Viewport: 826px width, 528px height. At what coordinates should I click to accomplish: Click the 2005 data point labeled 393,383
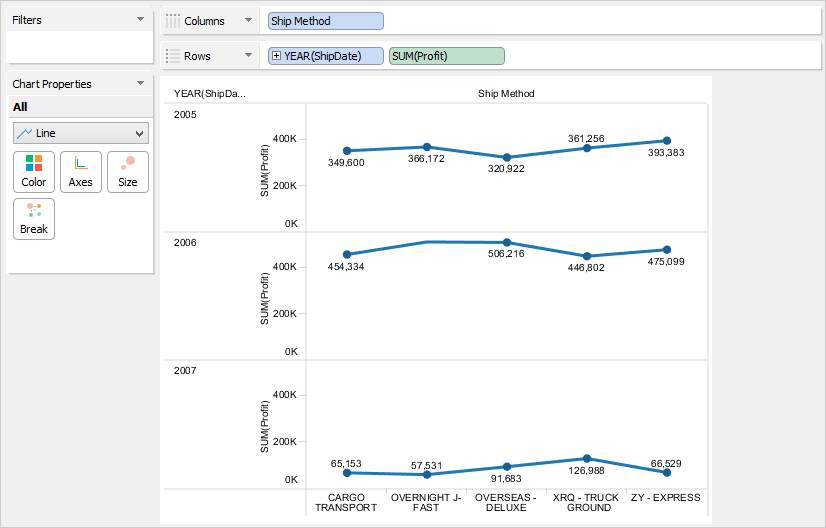(667, 141)
